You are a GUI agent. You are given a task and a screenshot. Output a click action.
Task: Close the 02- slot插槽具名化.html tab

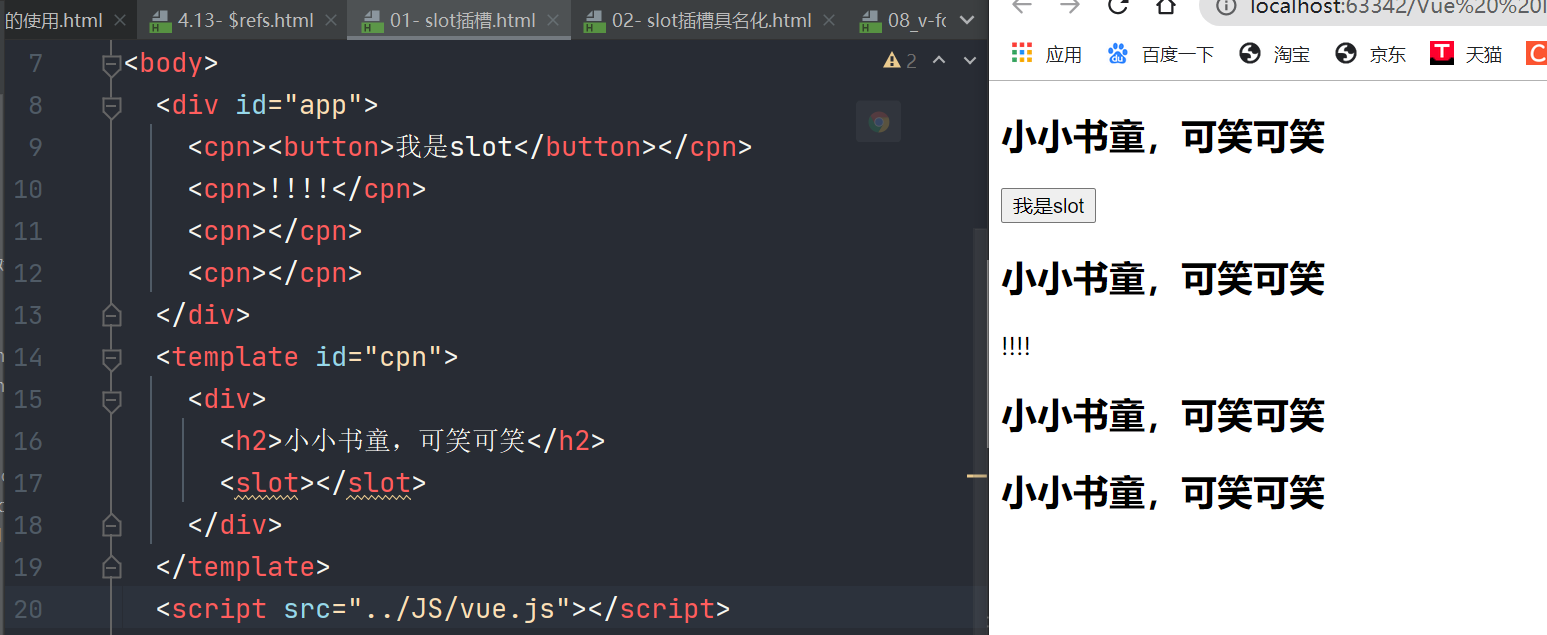[x=828, y=20]
